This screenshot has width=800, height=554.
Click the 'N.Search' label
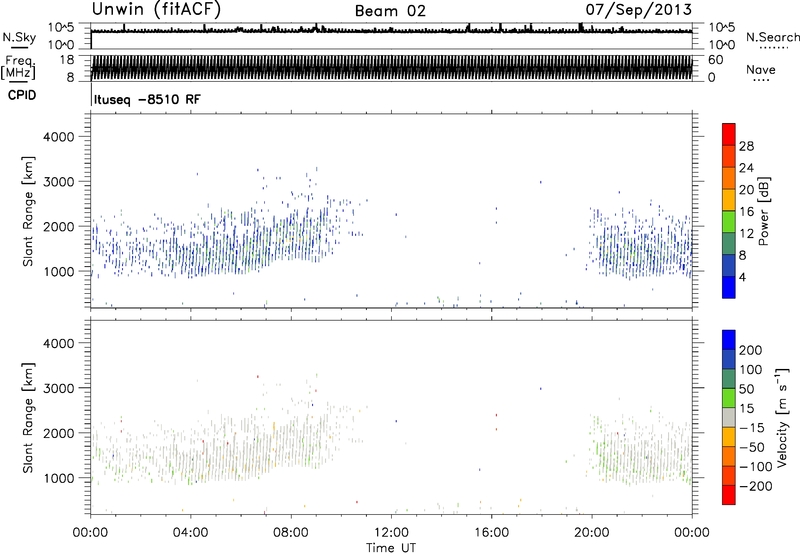tap(772, 37)
